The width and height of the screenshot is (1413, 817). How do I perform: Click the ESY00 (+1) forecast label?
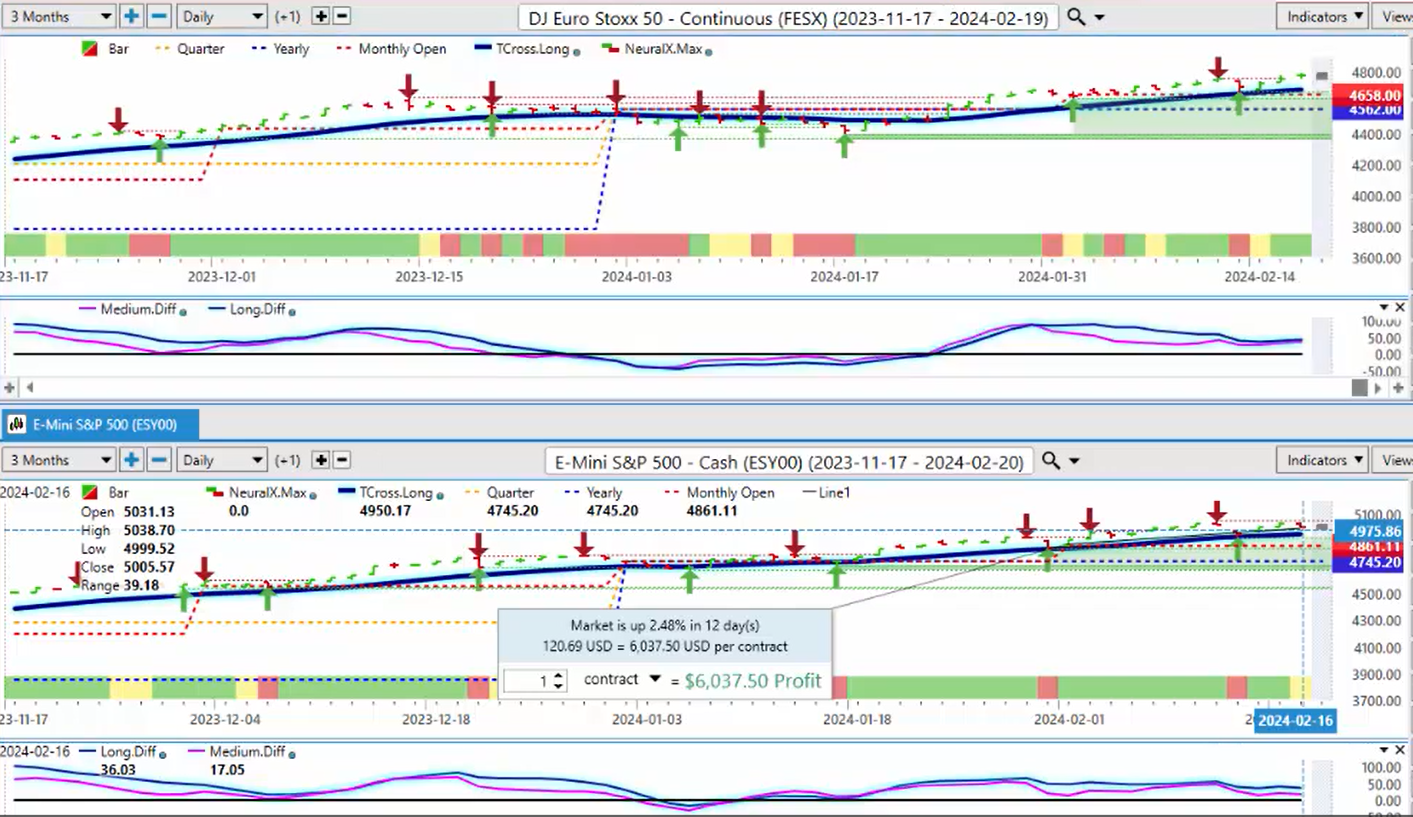pos(287,461)
